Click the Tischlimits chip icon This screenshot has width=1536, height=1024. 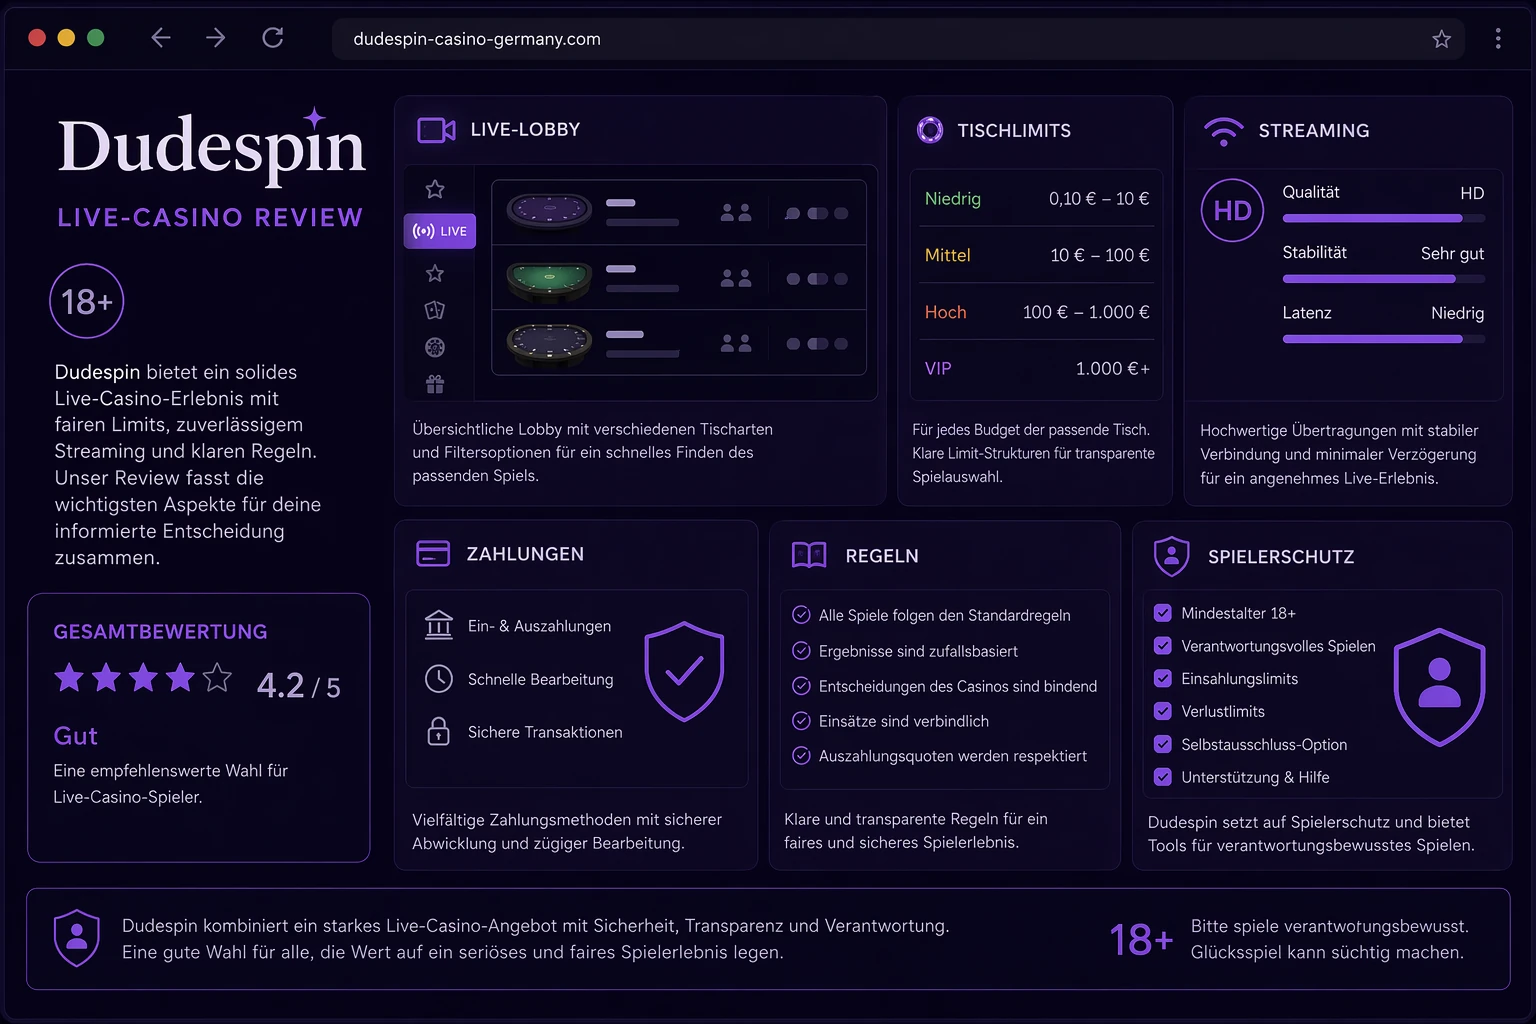point(930,130)
